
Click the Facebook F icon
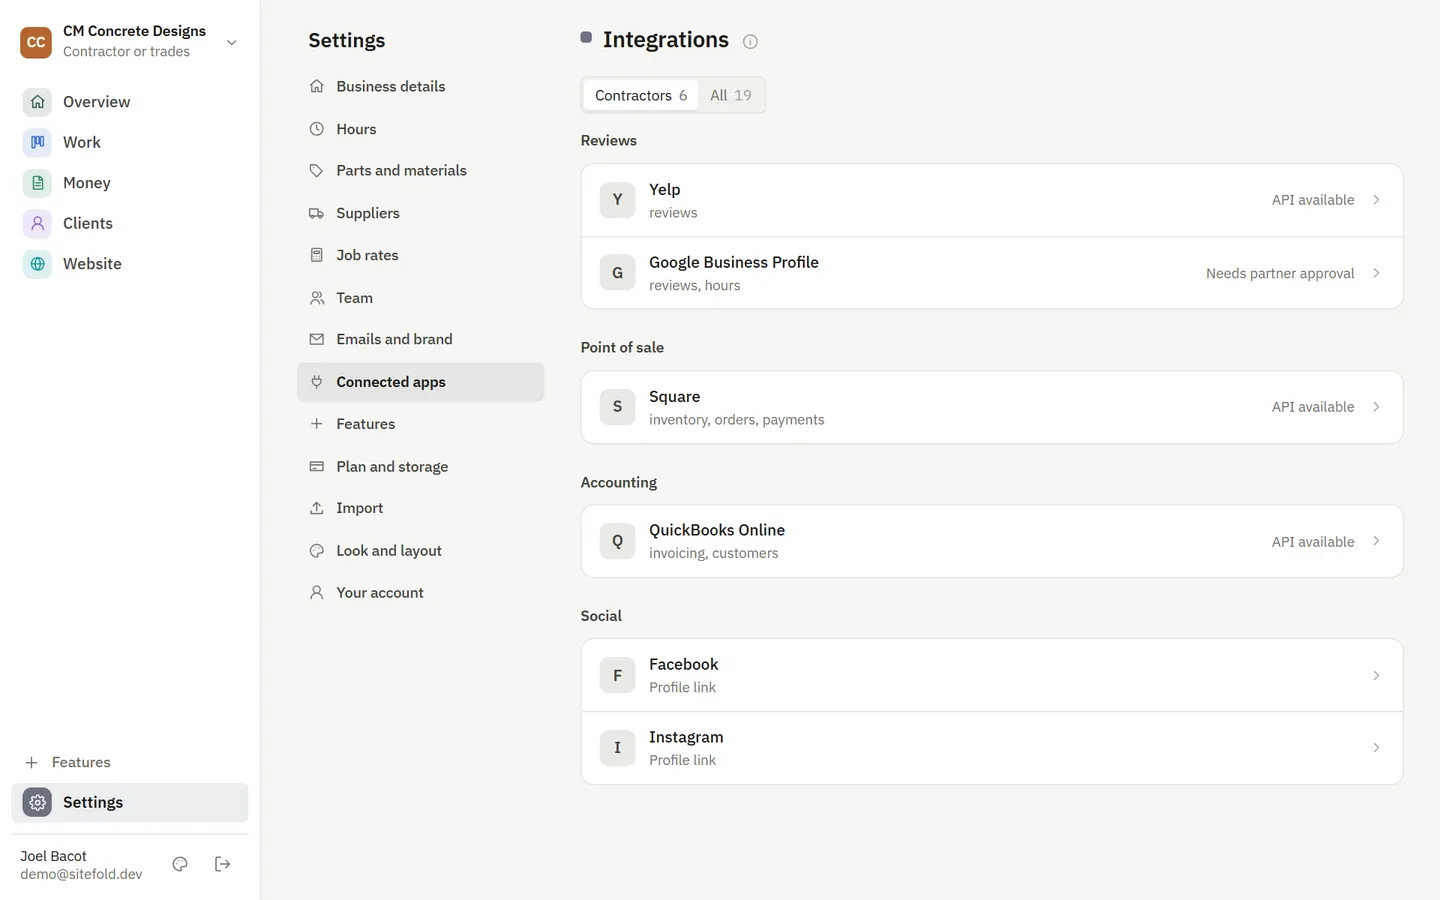click(x=617, y=675)
